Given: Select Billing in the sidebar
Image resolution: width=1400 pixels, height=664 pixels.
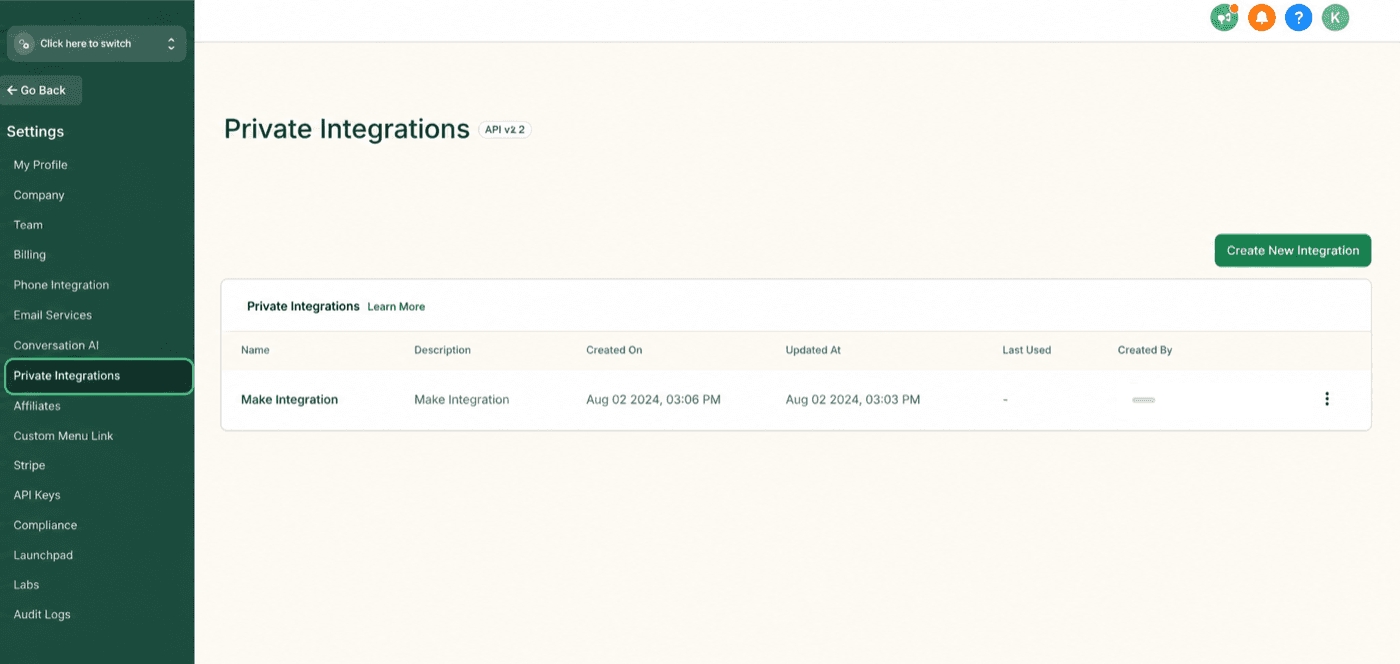Looking at the screenshot, I should [x=30, y=255].
